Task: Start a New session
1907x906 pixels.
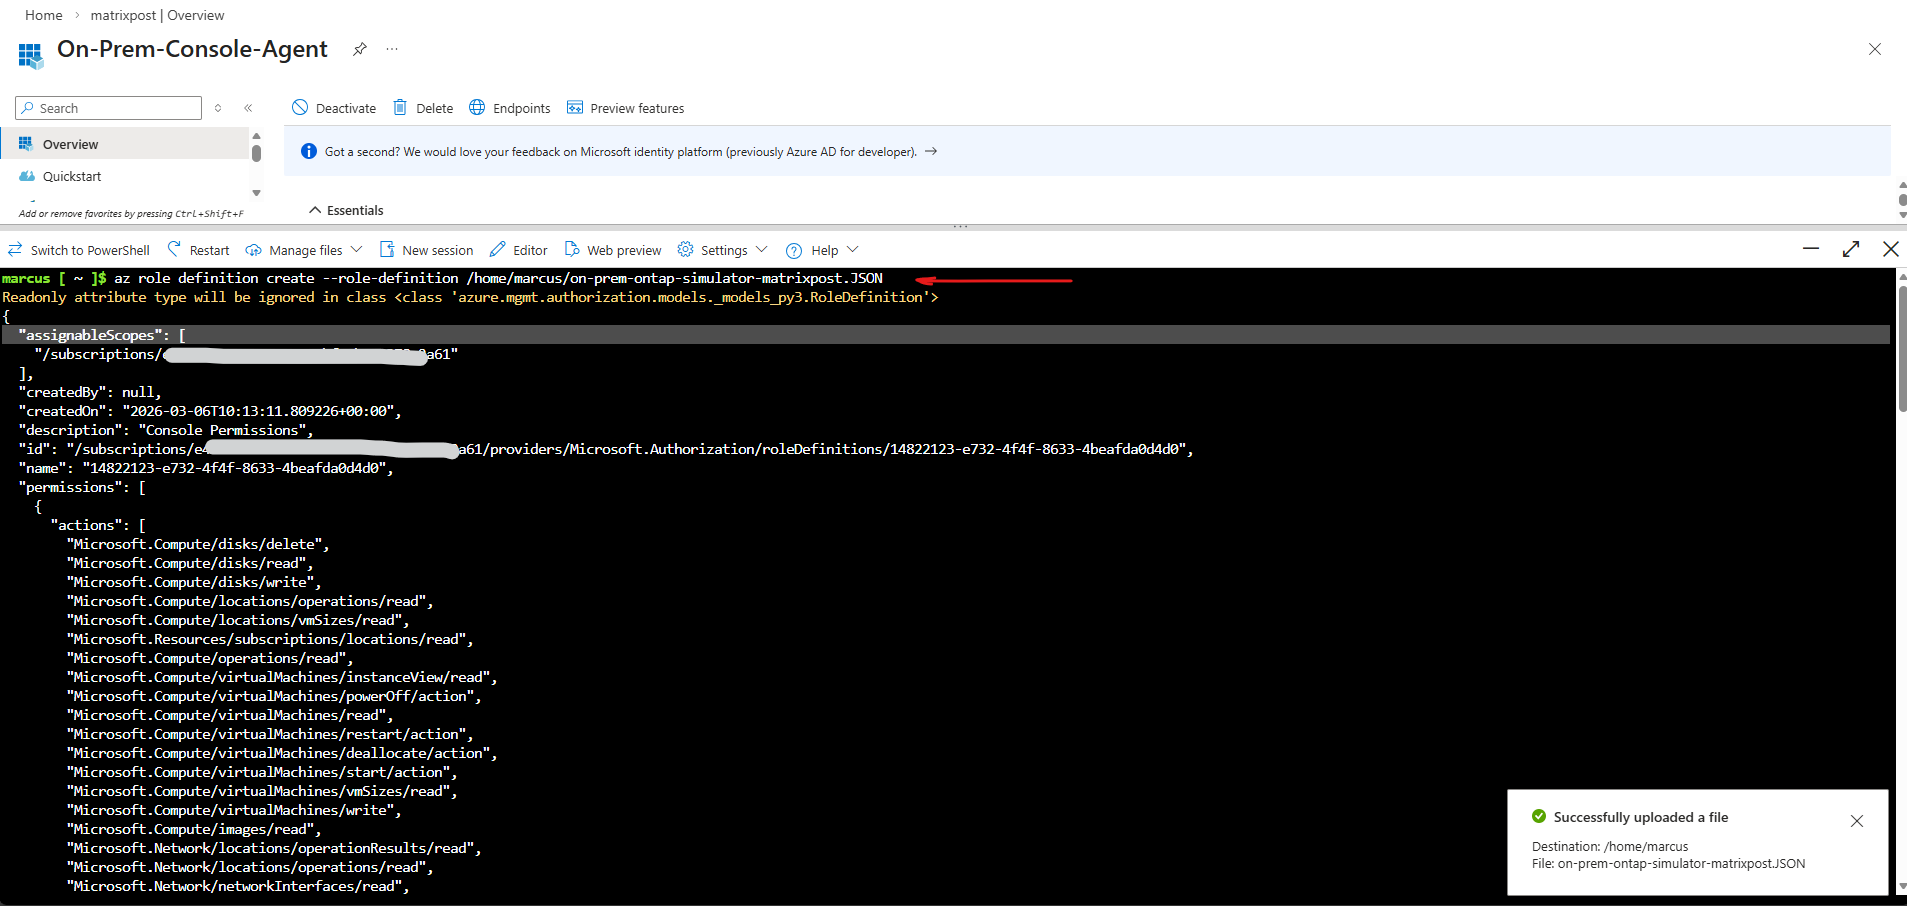Action: tap(427, 250)
